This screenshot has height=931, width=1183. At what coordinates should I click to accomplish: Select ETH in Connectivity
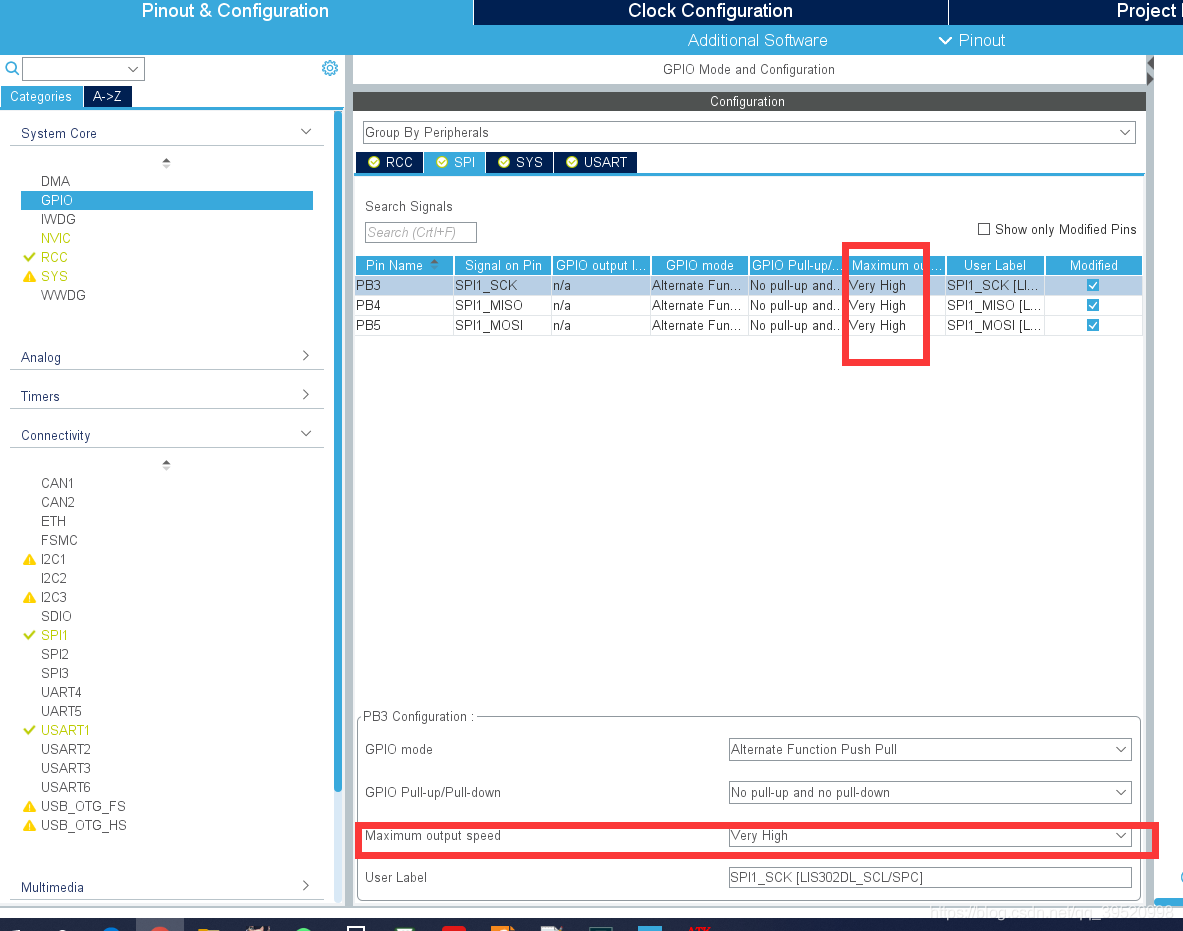[x=54, y=521]
